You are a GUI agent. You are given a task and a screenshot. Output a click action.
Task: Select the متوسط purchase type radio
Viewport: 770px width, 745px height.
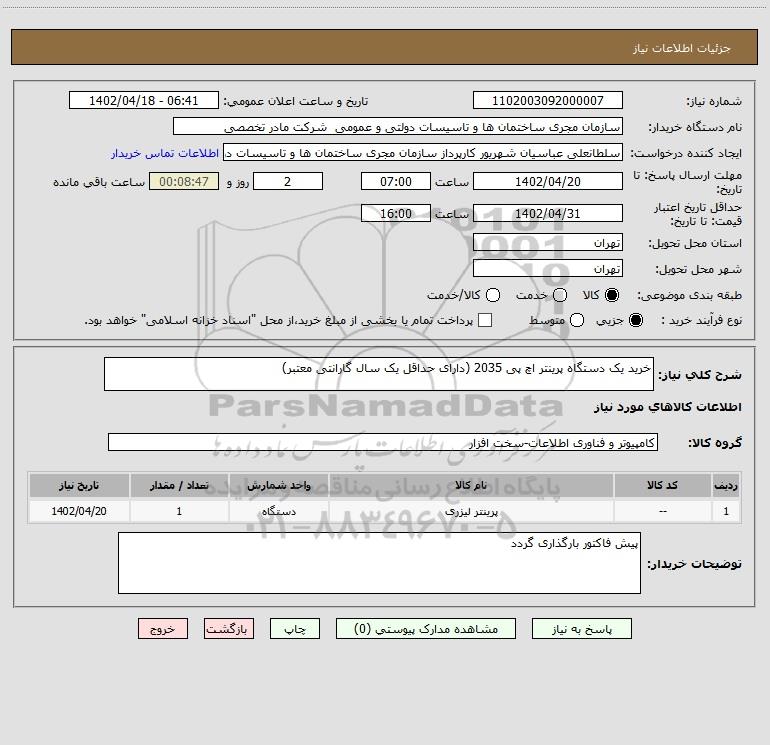pos(577,320)
